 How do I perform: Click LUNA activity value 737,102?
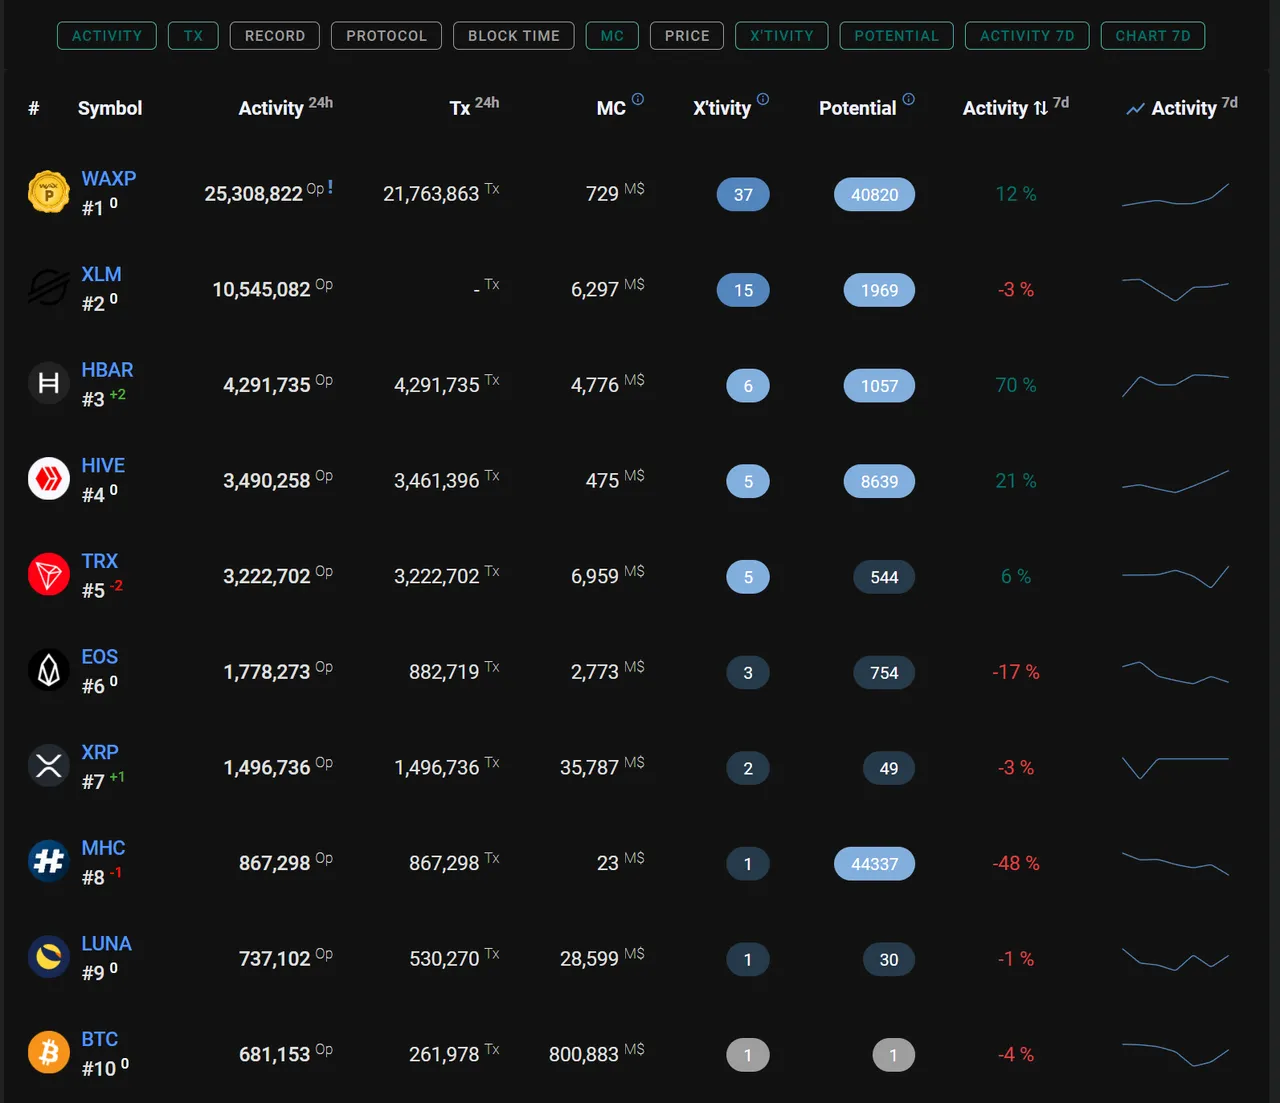coord(275,958)
